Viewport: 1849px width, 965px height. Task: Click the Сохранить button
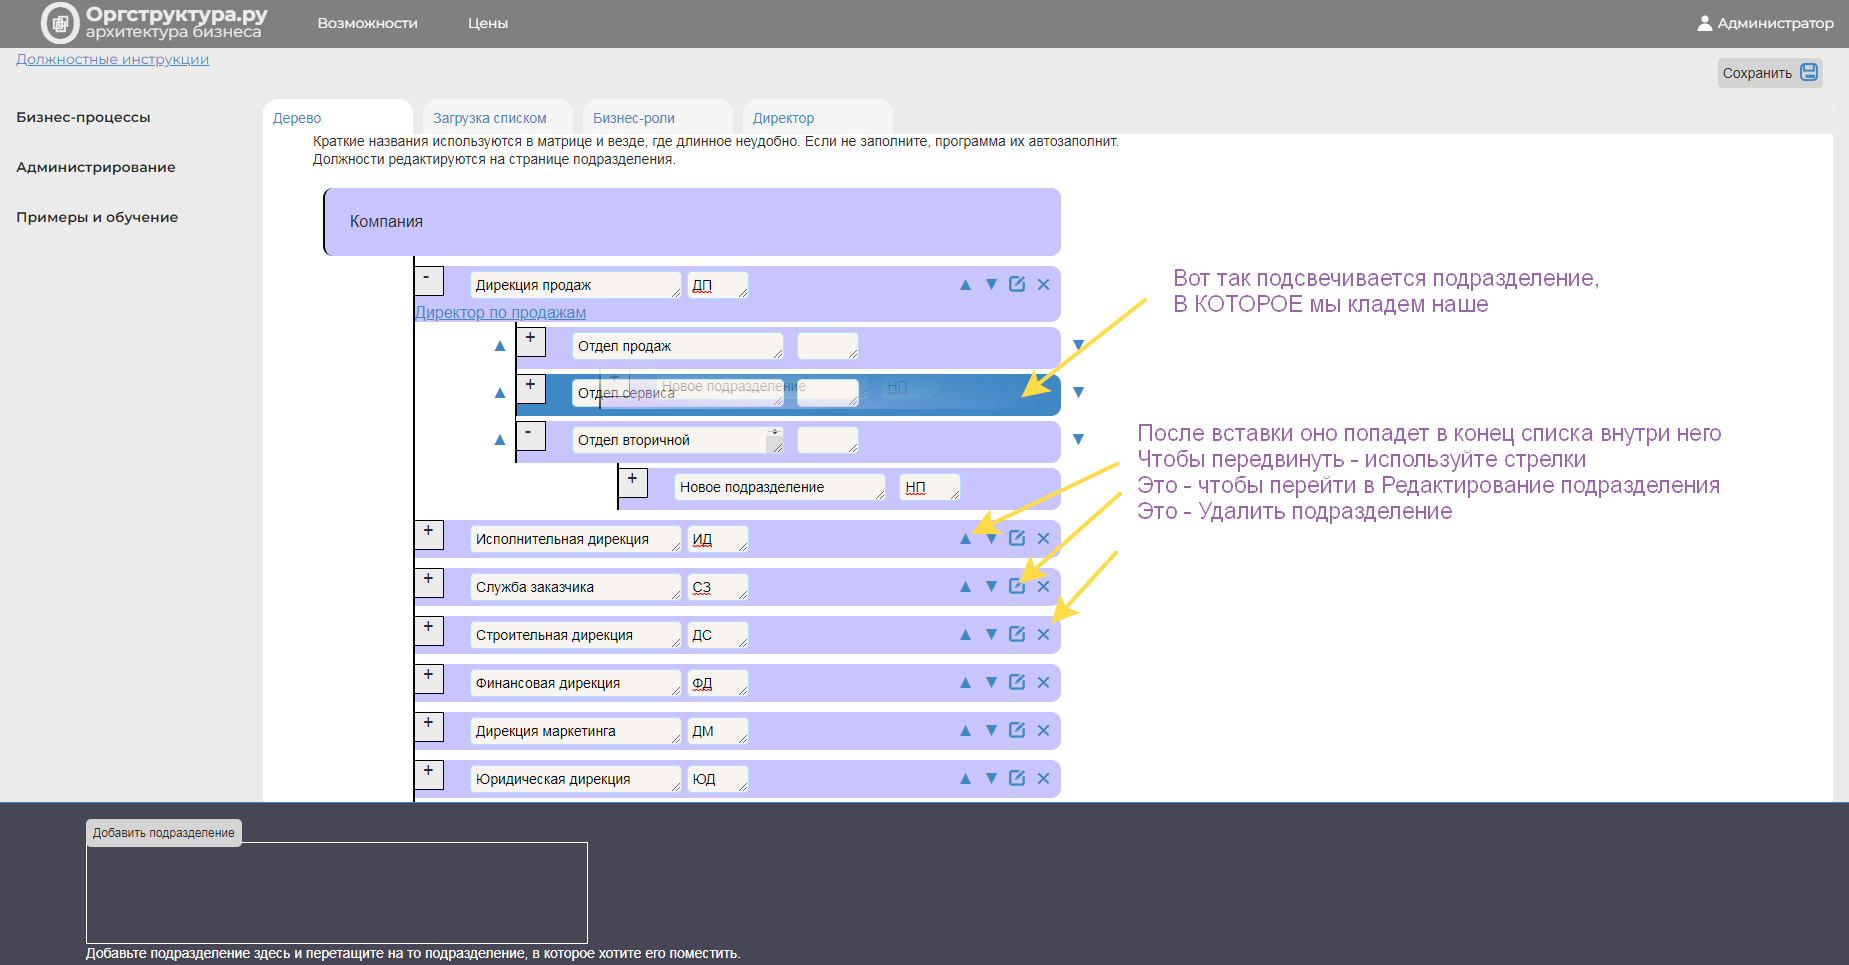tap(1770, 73)
